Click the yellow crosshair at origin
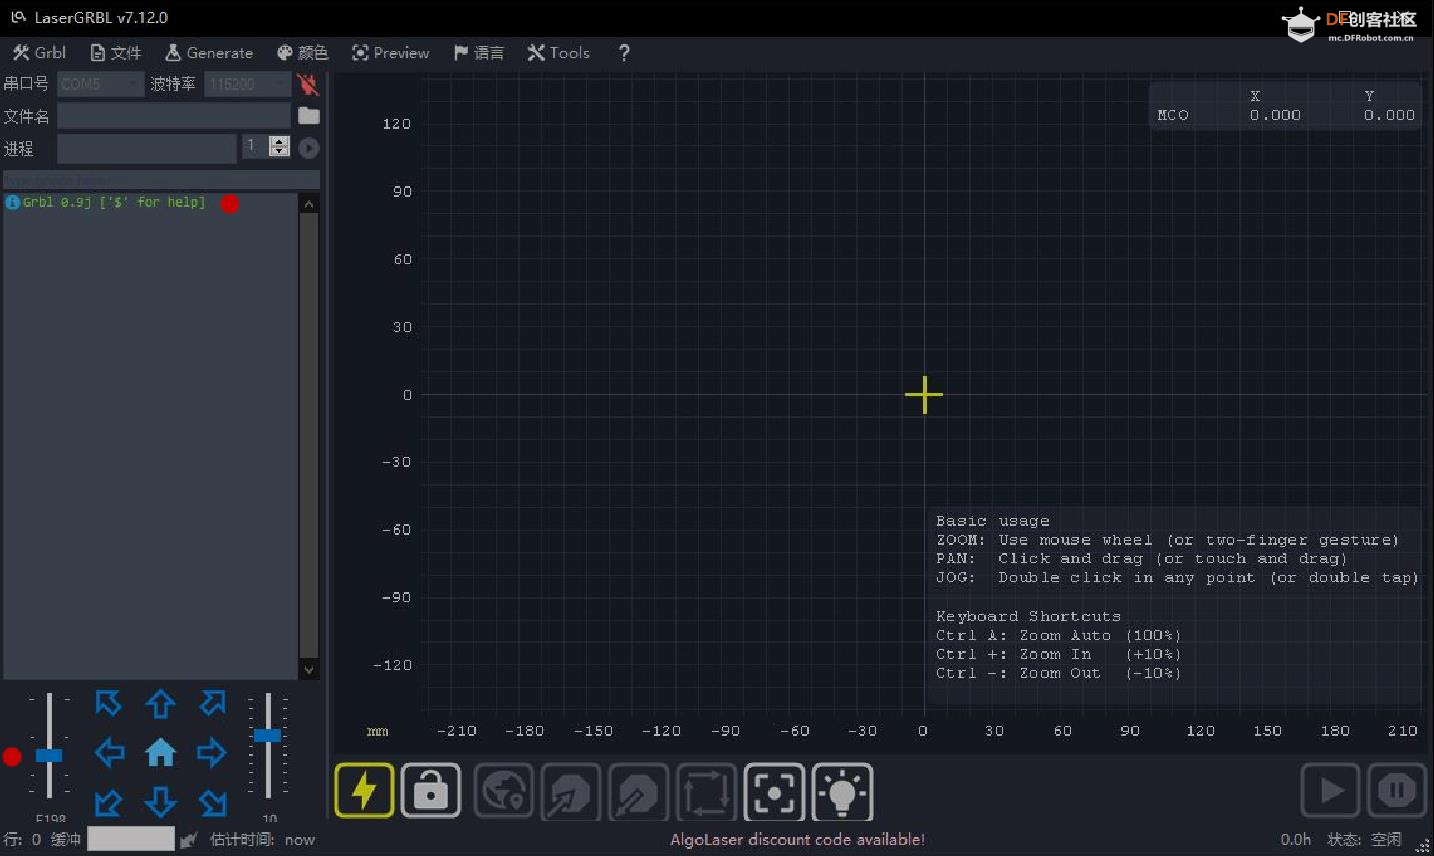This screenshot has width=1434, height=856. (924, 395)
